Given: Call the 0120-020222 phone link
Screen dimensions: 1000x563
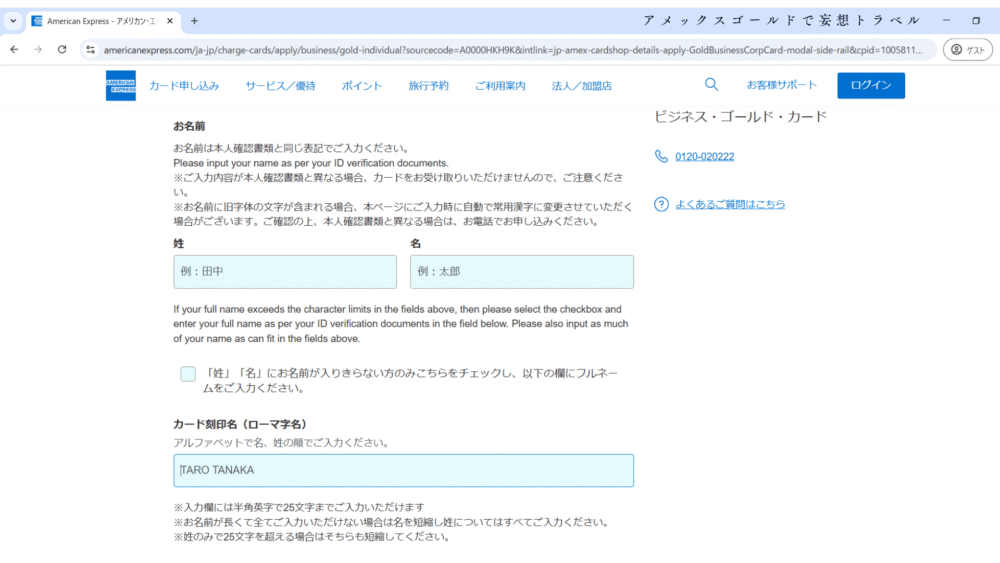Looking at the screenshot, I should click(705, 156).
